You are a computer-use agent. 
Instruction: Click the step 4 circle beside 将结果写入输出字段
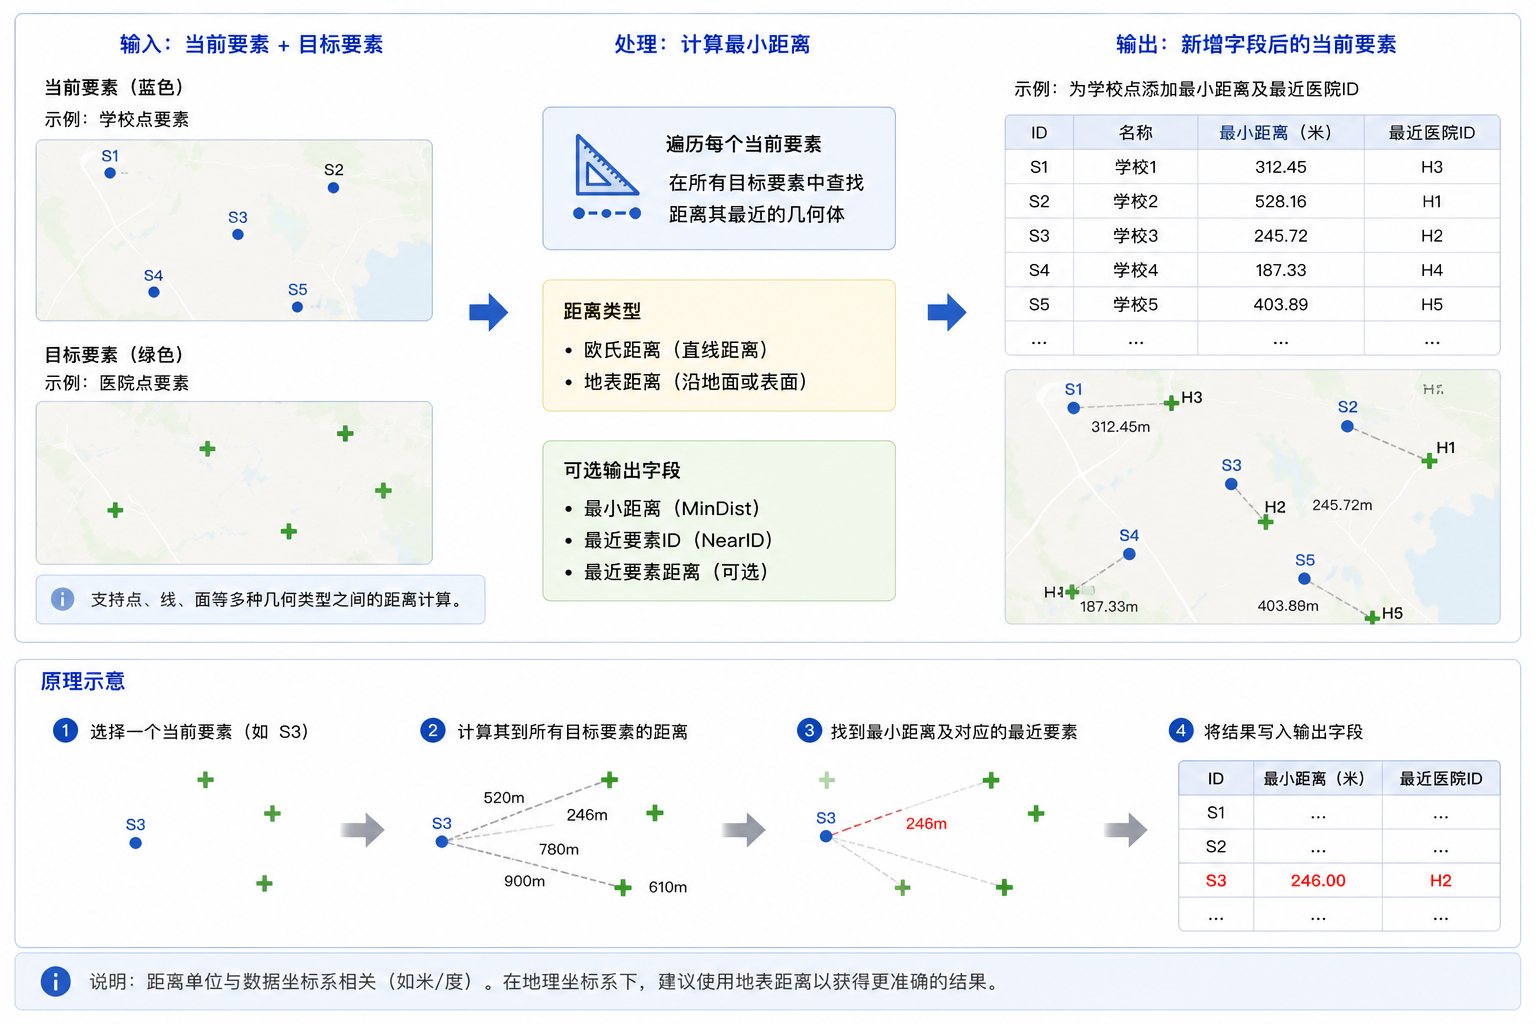tap(1180, 730)
